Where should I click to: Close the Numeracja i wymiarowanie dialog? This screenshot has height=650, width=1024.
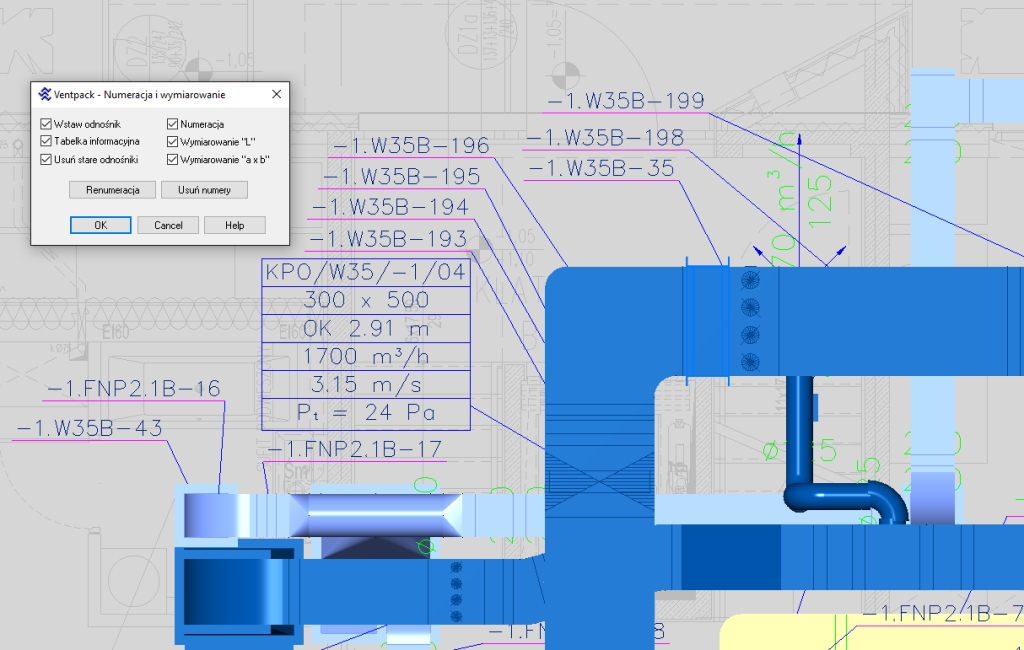coord(276,94)
